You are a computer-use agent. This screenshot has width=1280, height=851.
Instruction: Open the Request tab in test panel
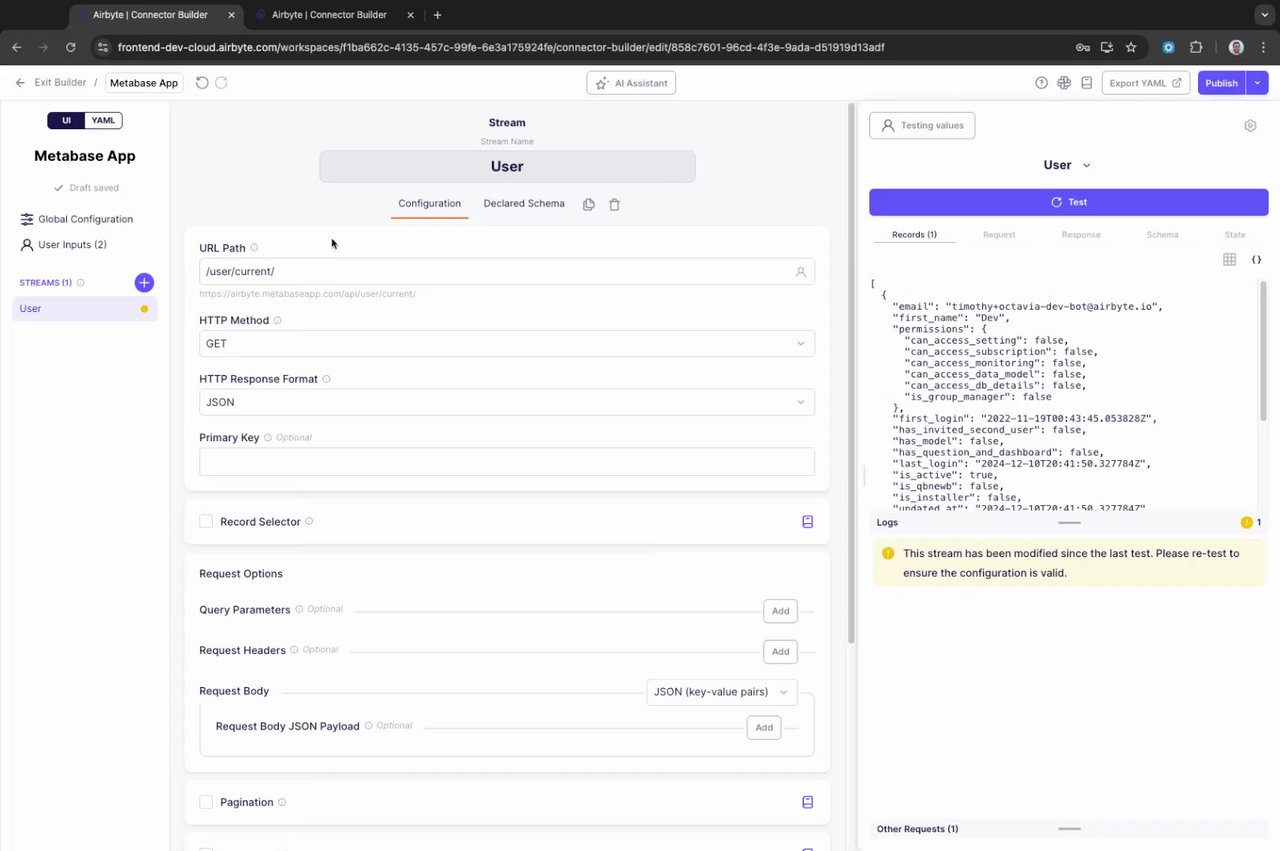point(999,235)
